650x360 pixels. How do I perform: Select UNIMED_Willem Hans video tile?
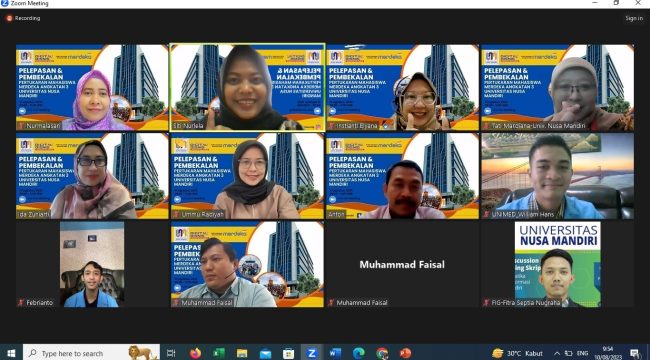point(558,176)
